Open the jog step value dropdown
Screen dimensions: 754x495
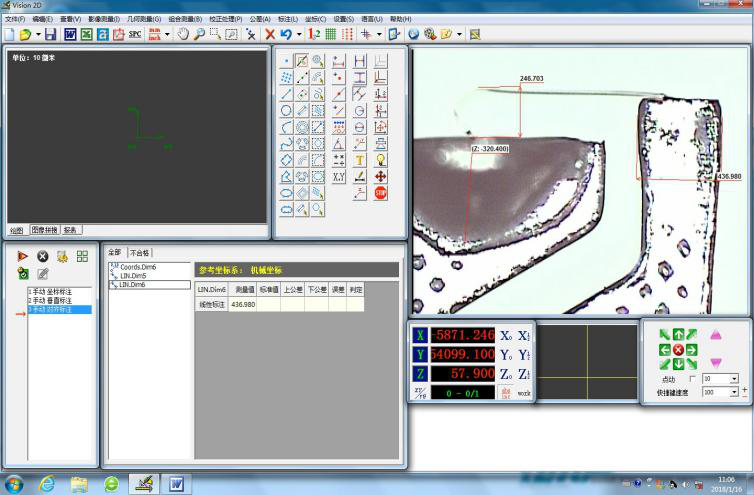[x=733, y=380]
